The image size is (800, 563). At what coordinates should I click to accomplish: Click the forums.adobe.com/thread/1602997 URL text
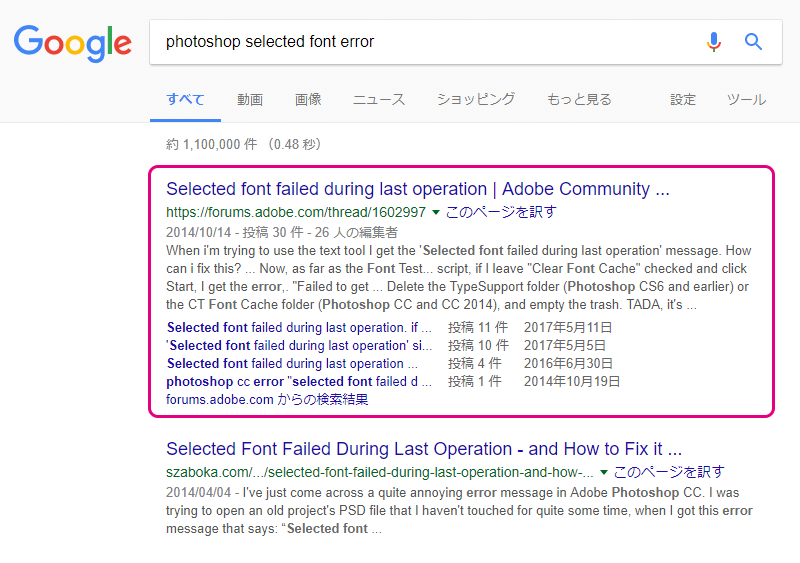click(296, 212)
